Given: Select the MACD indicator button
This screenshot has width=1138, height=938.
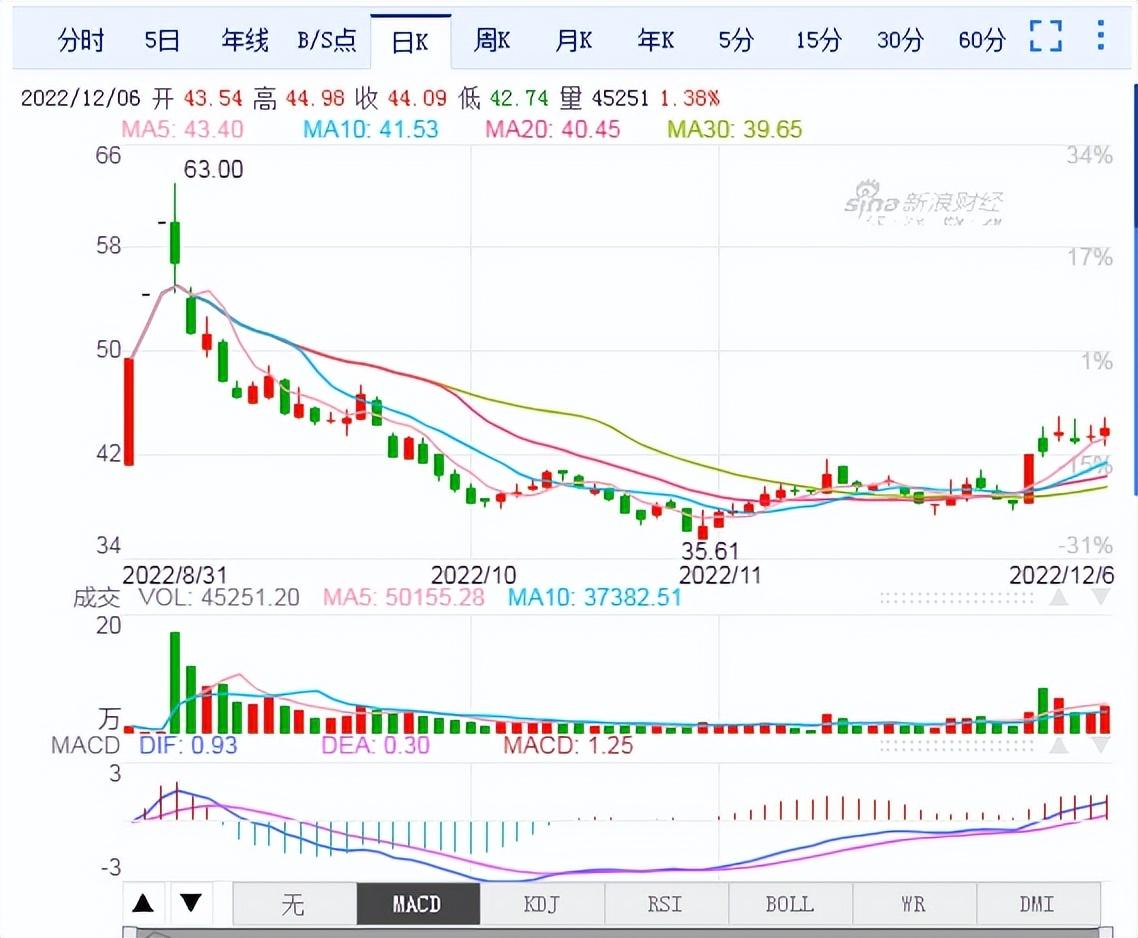Looking at the screenshot, I should tap(417, 904).
